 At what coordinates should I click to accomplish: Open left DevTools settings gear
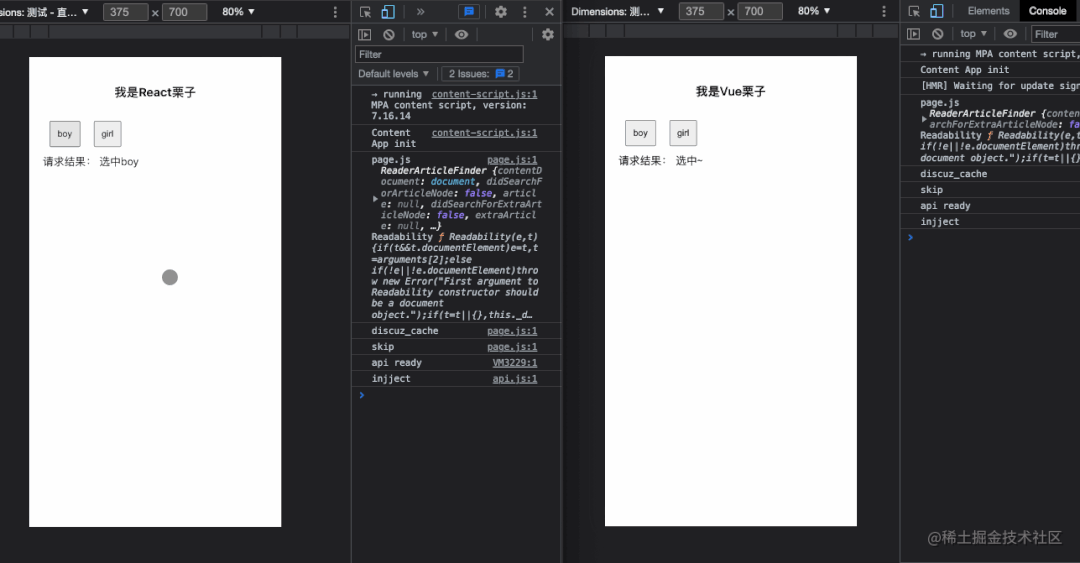click(x=501, y=12)
